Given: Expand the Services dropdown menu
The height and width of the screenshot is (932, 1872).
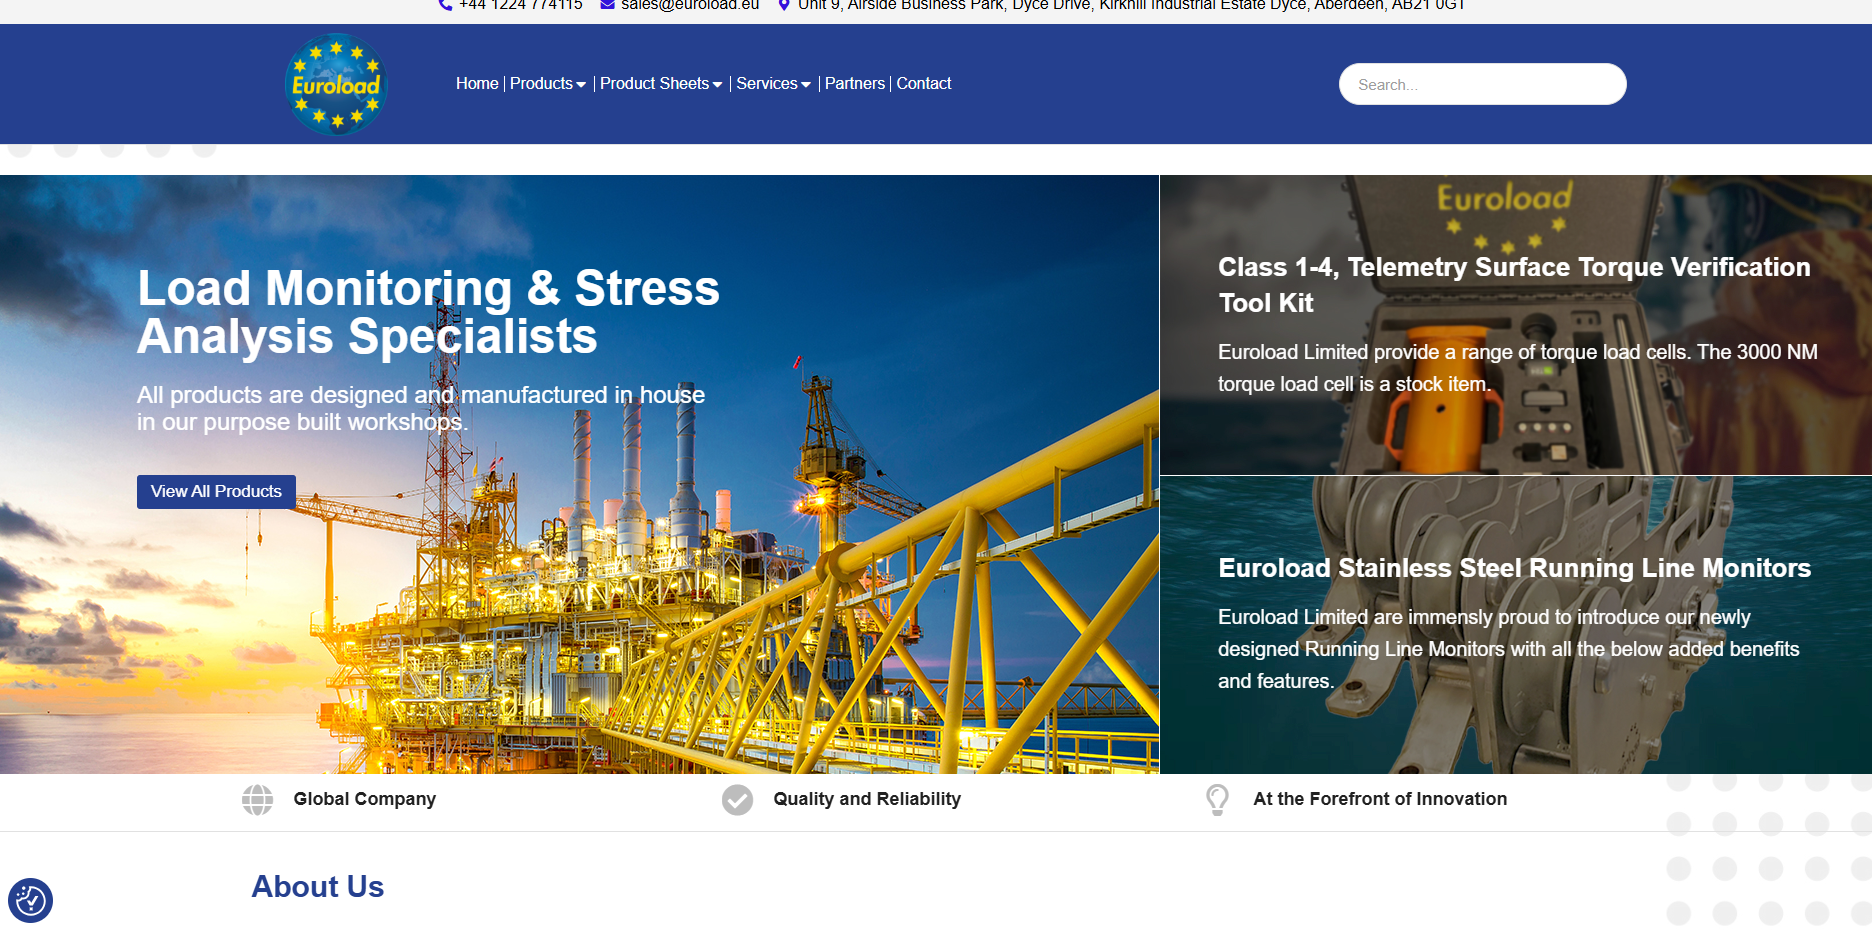Looking at the screenshot, I should pos(773,84).
